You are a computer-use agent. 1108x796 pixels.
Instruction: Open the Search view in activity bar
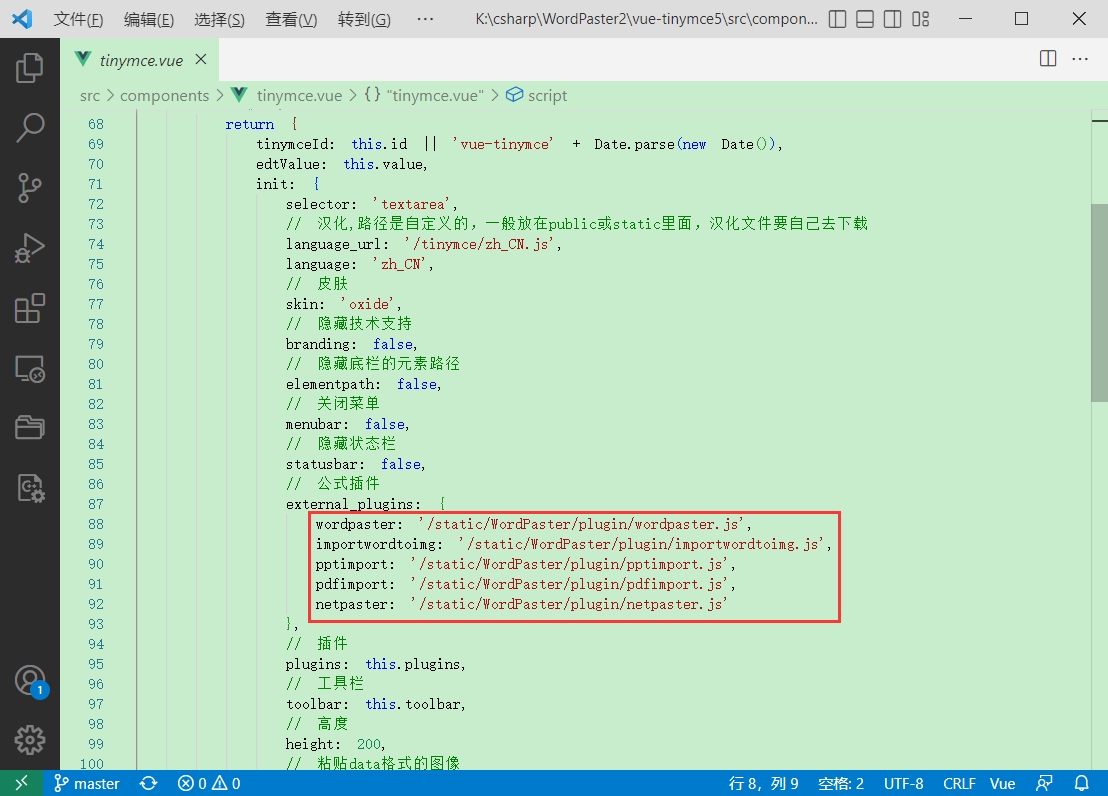click(30, 127)
